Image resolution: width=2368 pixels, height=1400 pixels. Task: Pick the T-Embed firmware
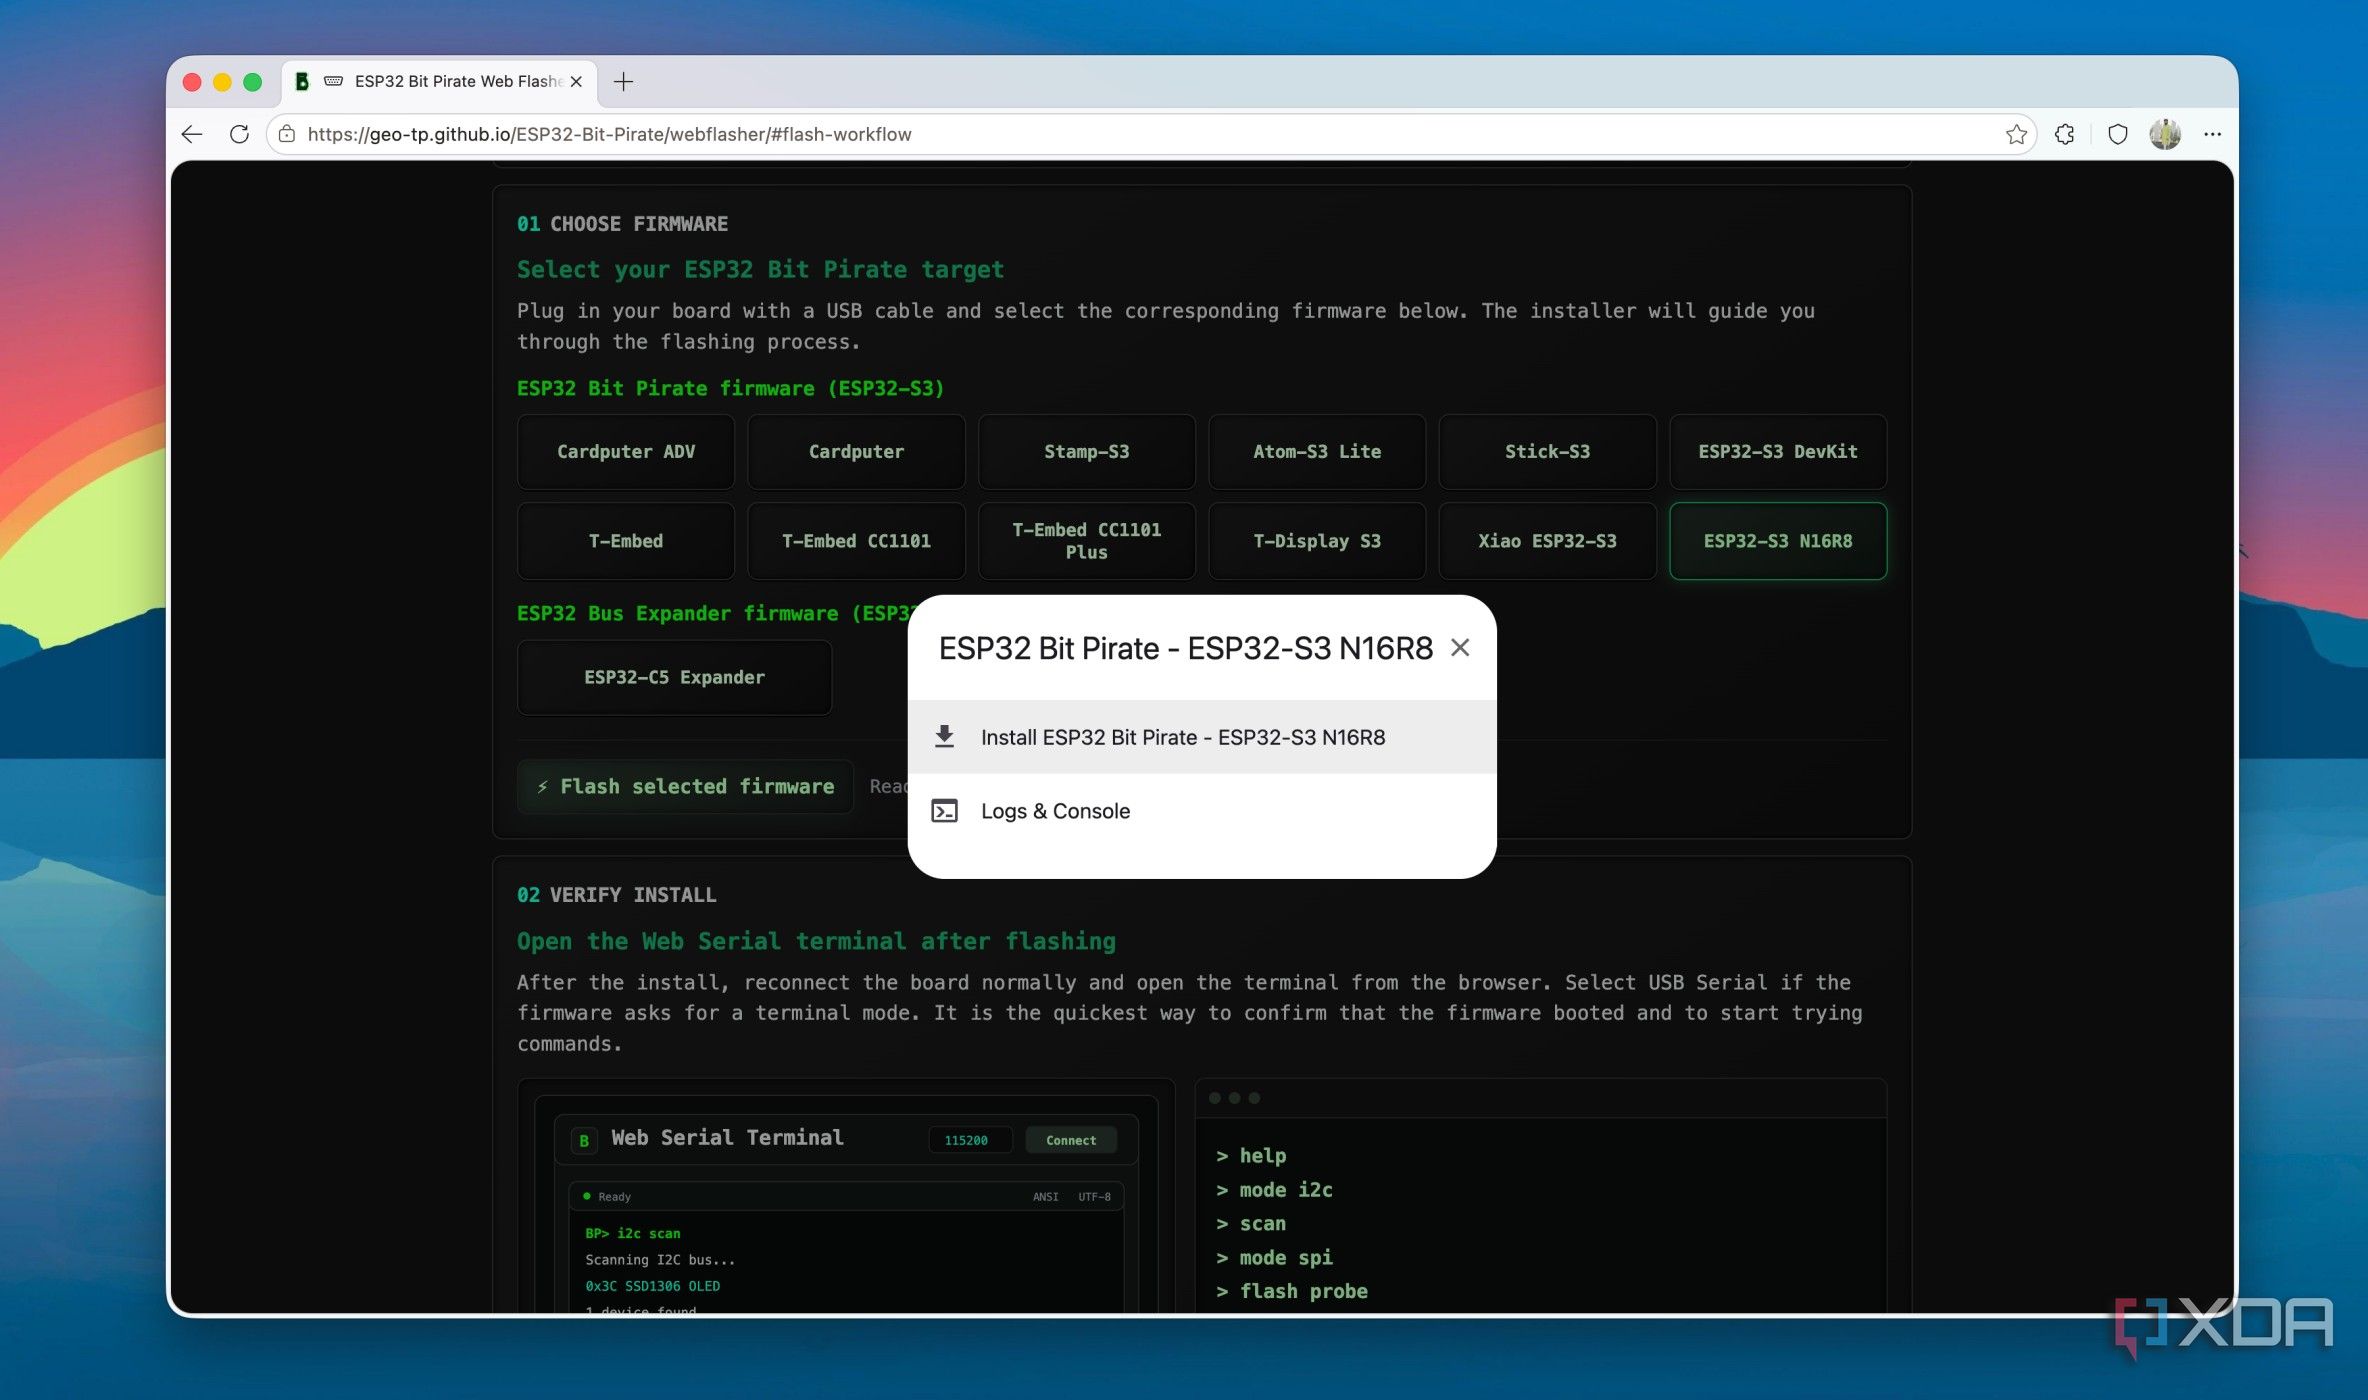(x=626, y=541)
